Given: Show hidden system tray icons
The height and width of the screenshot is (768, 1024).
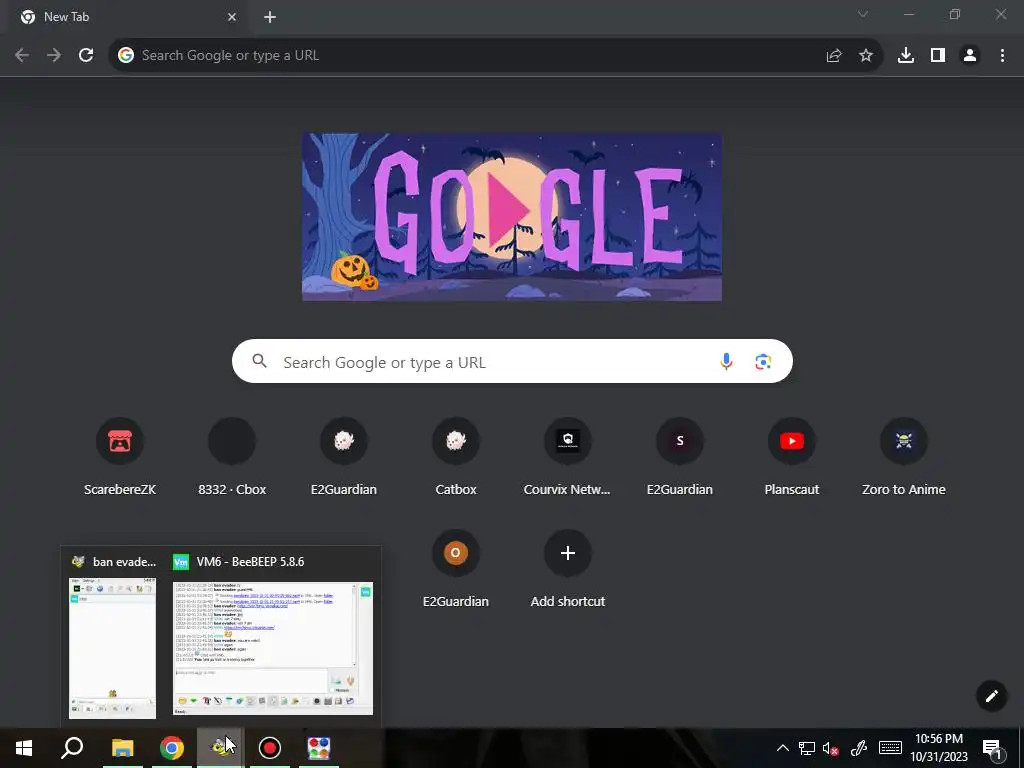Looking at the screenshot, I should [x=782, y=748].
